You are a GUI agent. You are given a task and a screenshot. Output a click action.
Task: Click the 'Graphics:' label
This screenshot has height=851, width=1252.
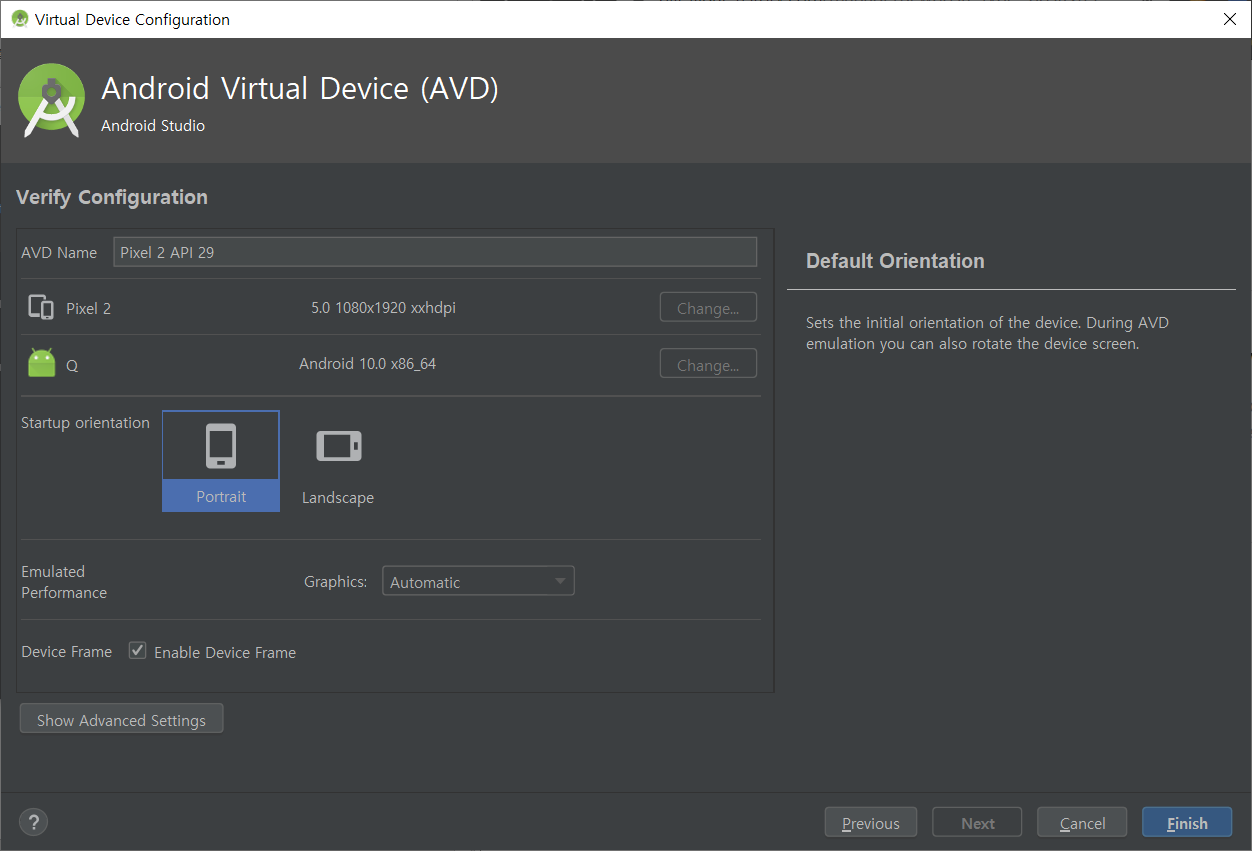coord(335,581)
